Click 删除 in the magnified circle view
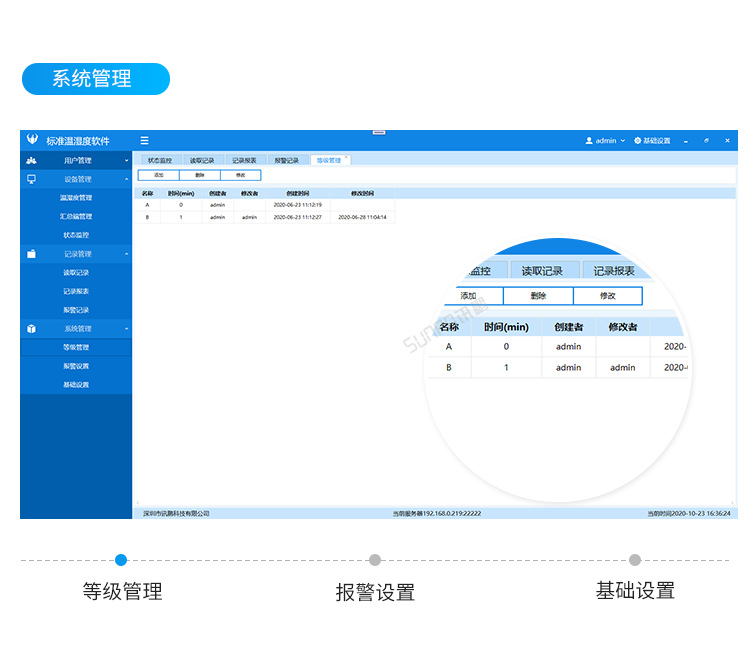This screenshot has height=653, width=750. (x=538, y=296)
